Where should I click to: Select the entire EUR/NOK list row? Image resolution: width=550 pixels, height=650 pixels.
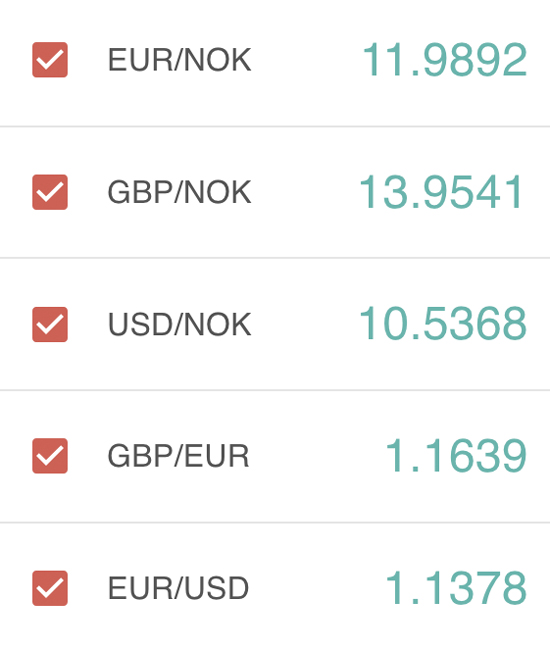pyautogui.click(x=275, y=63)
